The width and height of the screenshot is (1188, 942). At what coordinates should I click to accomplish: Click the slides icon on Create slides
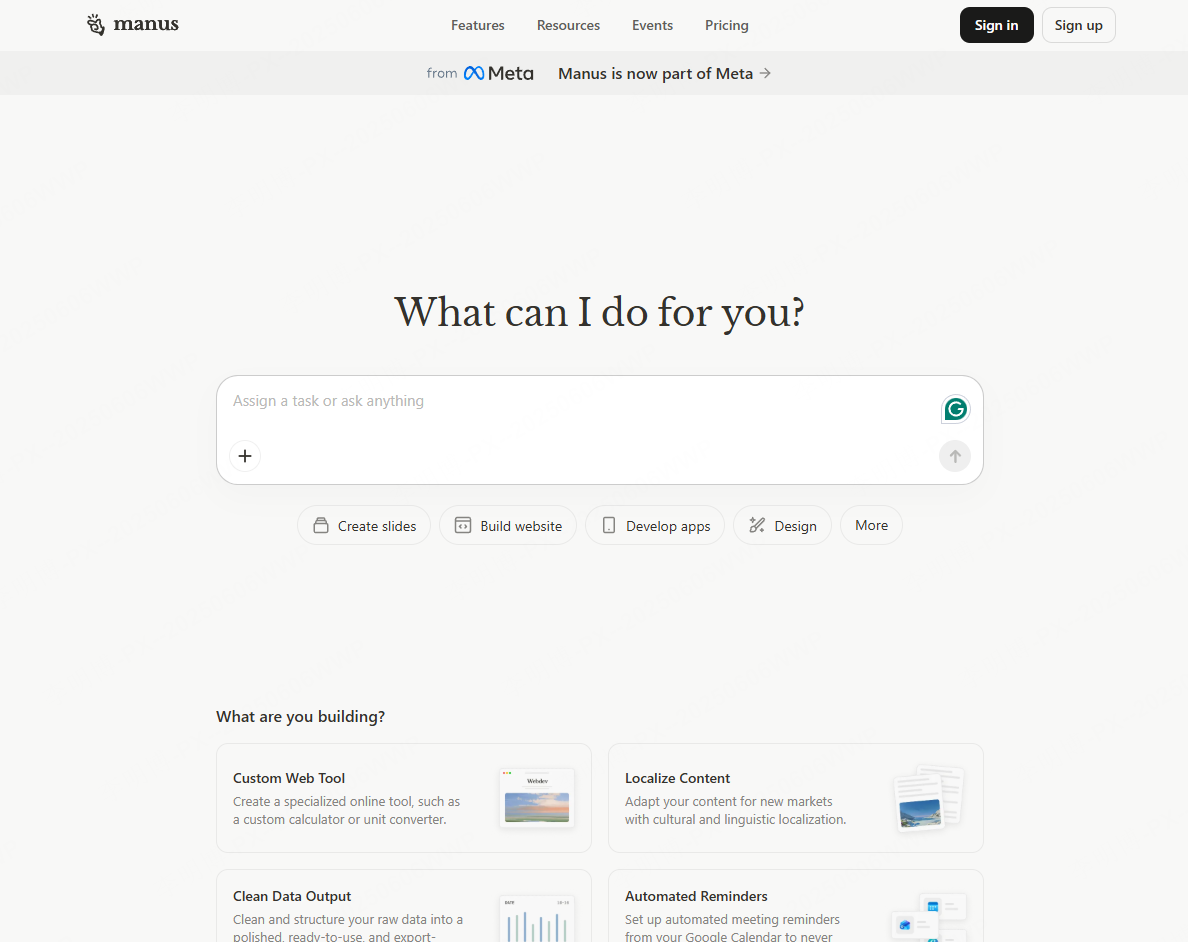[x=321, y=526]
